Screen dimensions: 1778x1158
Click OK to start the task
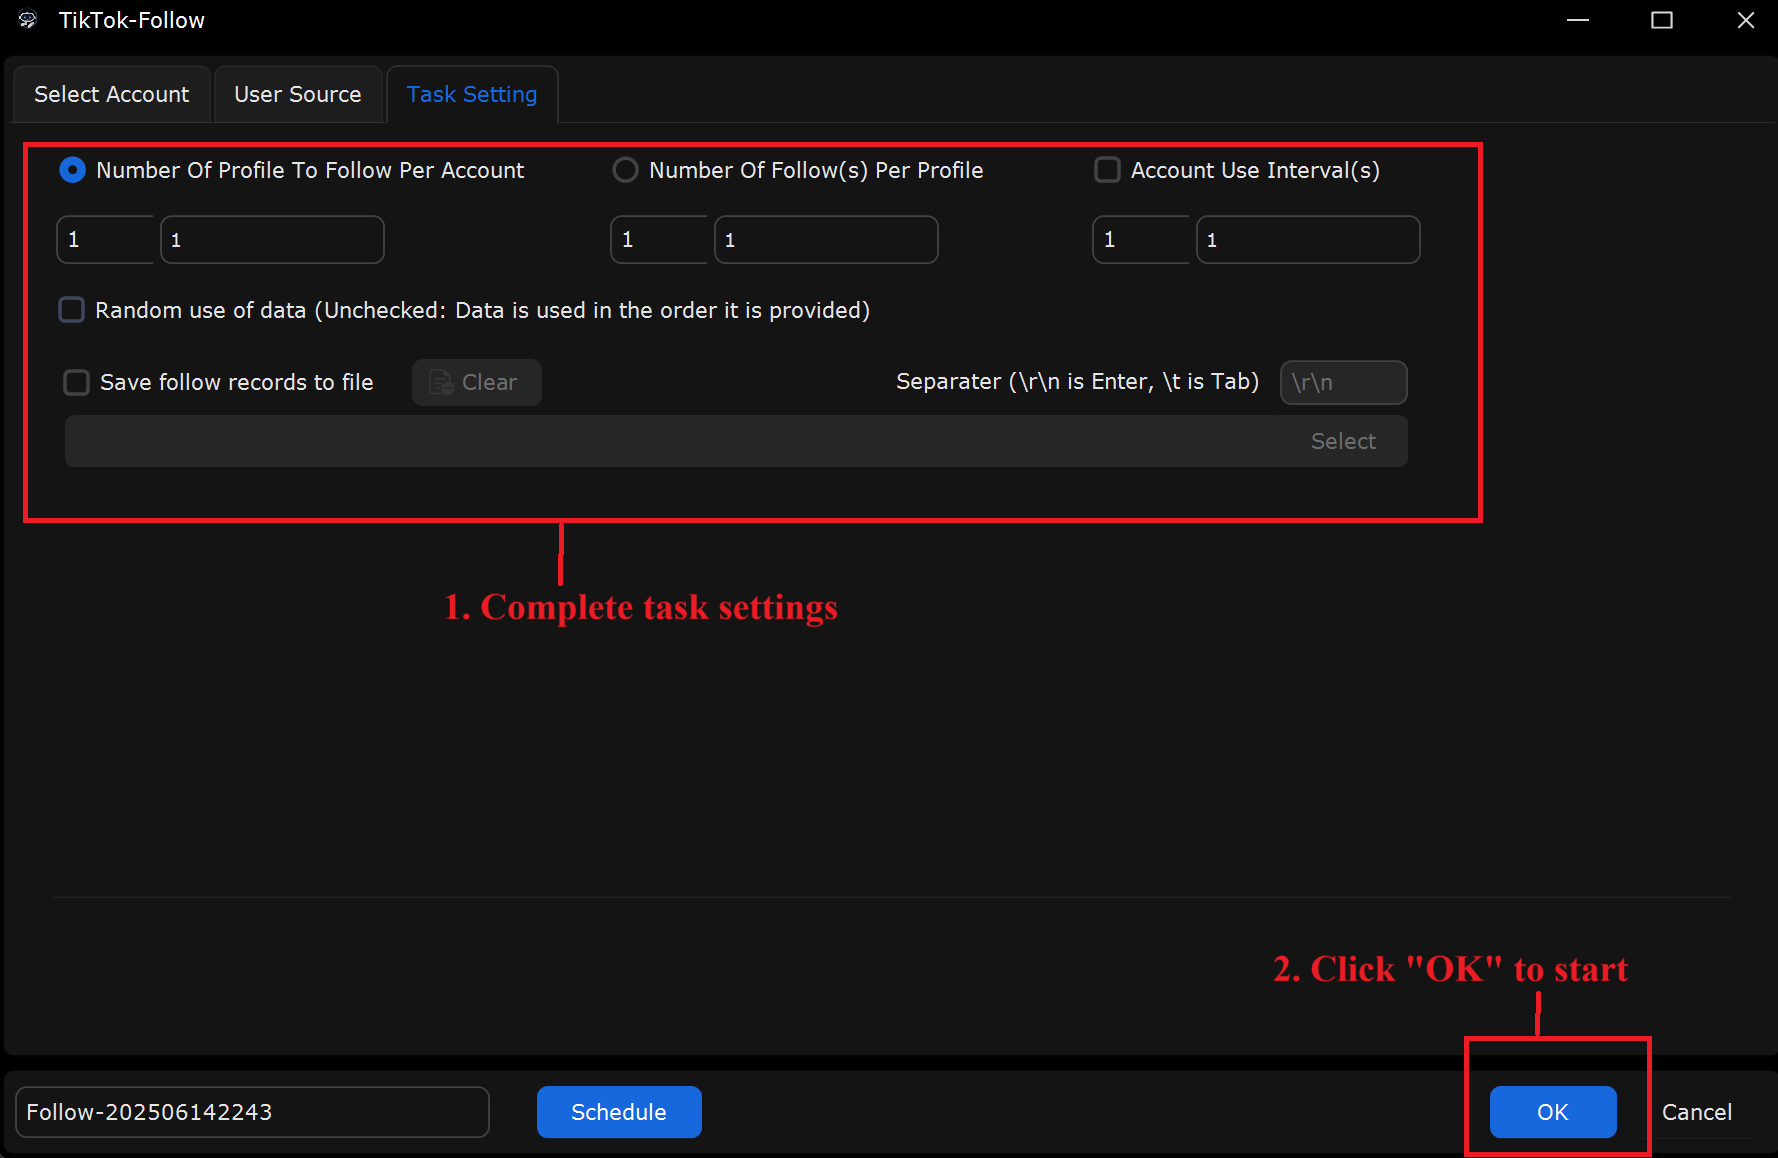(x=1553, y=1112)
